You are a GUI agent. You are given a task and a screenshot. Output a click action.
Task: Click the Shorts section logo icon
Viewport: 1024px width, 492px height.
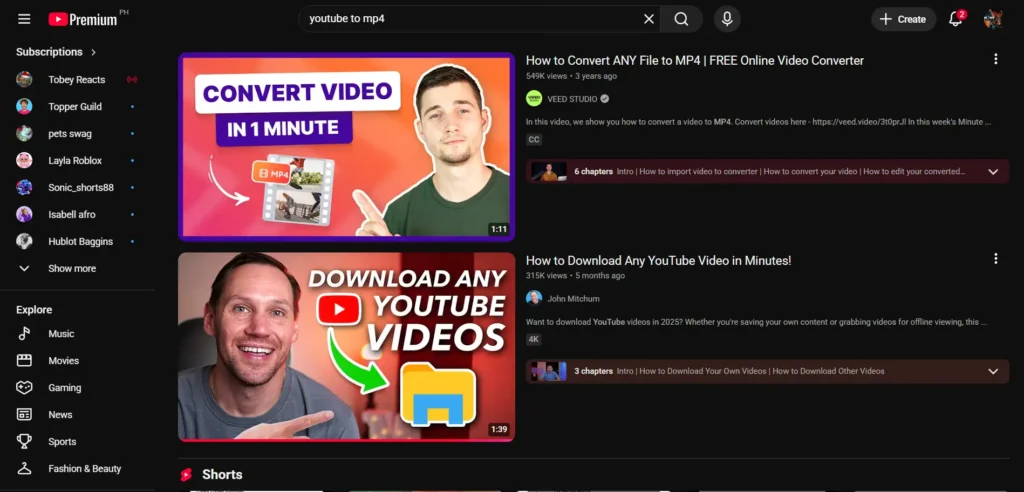[186, 475]
